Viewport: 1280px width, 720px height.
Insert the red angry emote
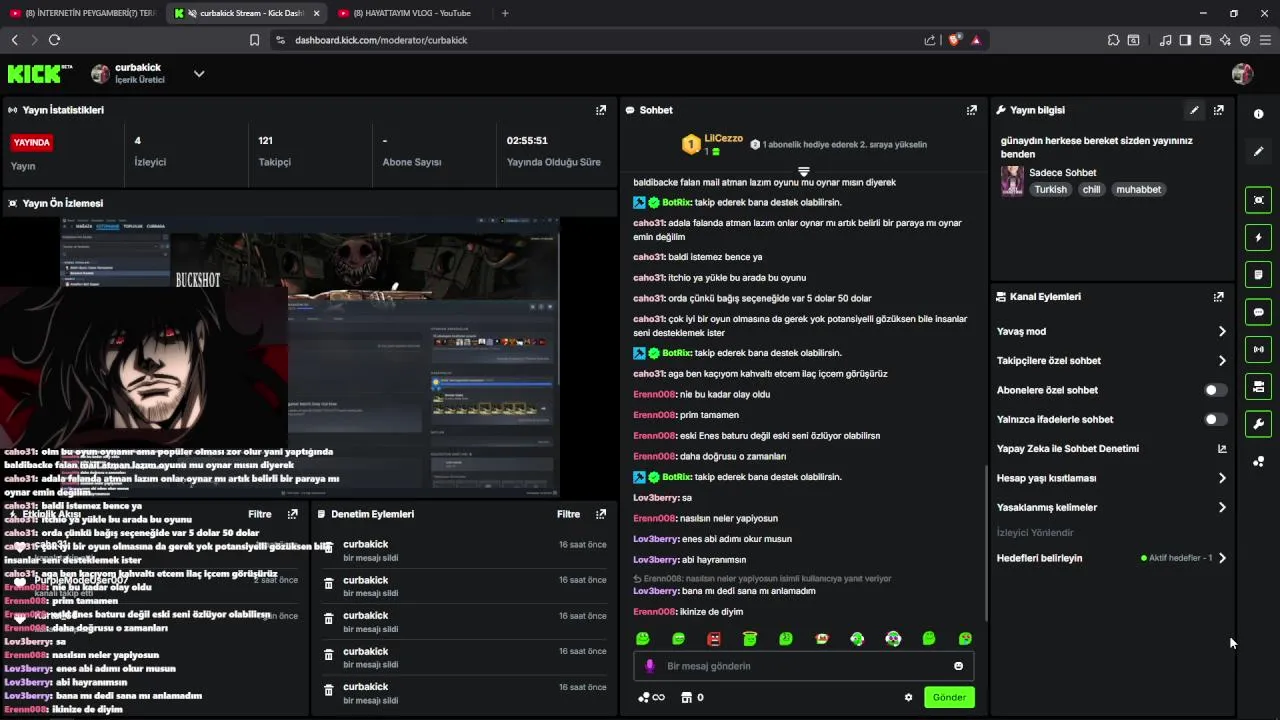point(714,638)
